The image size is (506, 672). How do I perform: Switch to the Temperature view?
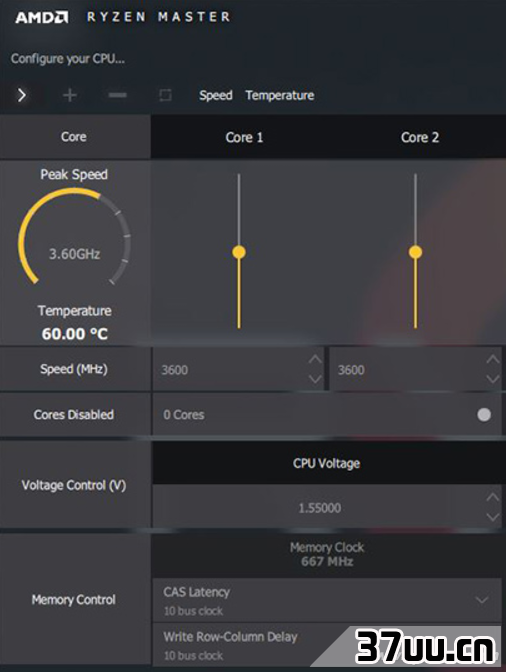tap(280, 95)
